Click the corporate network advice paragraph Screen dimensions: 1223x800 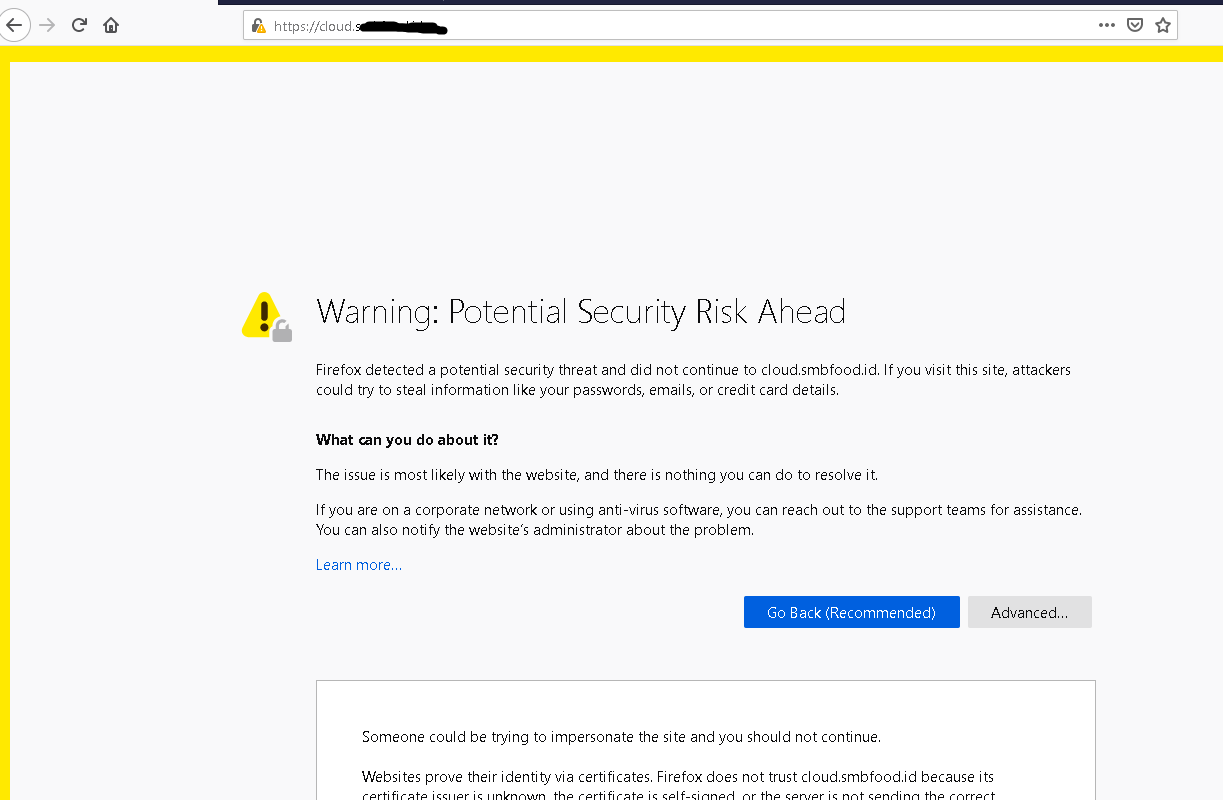pyautogui.click(x=699, y=520)
